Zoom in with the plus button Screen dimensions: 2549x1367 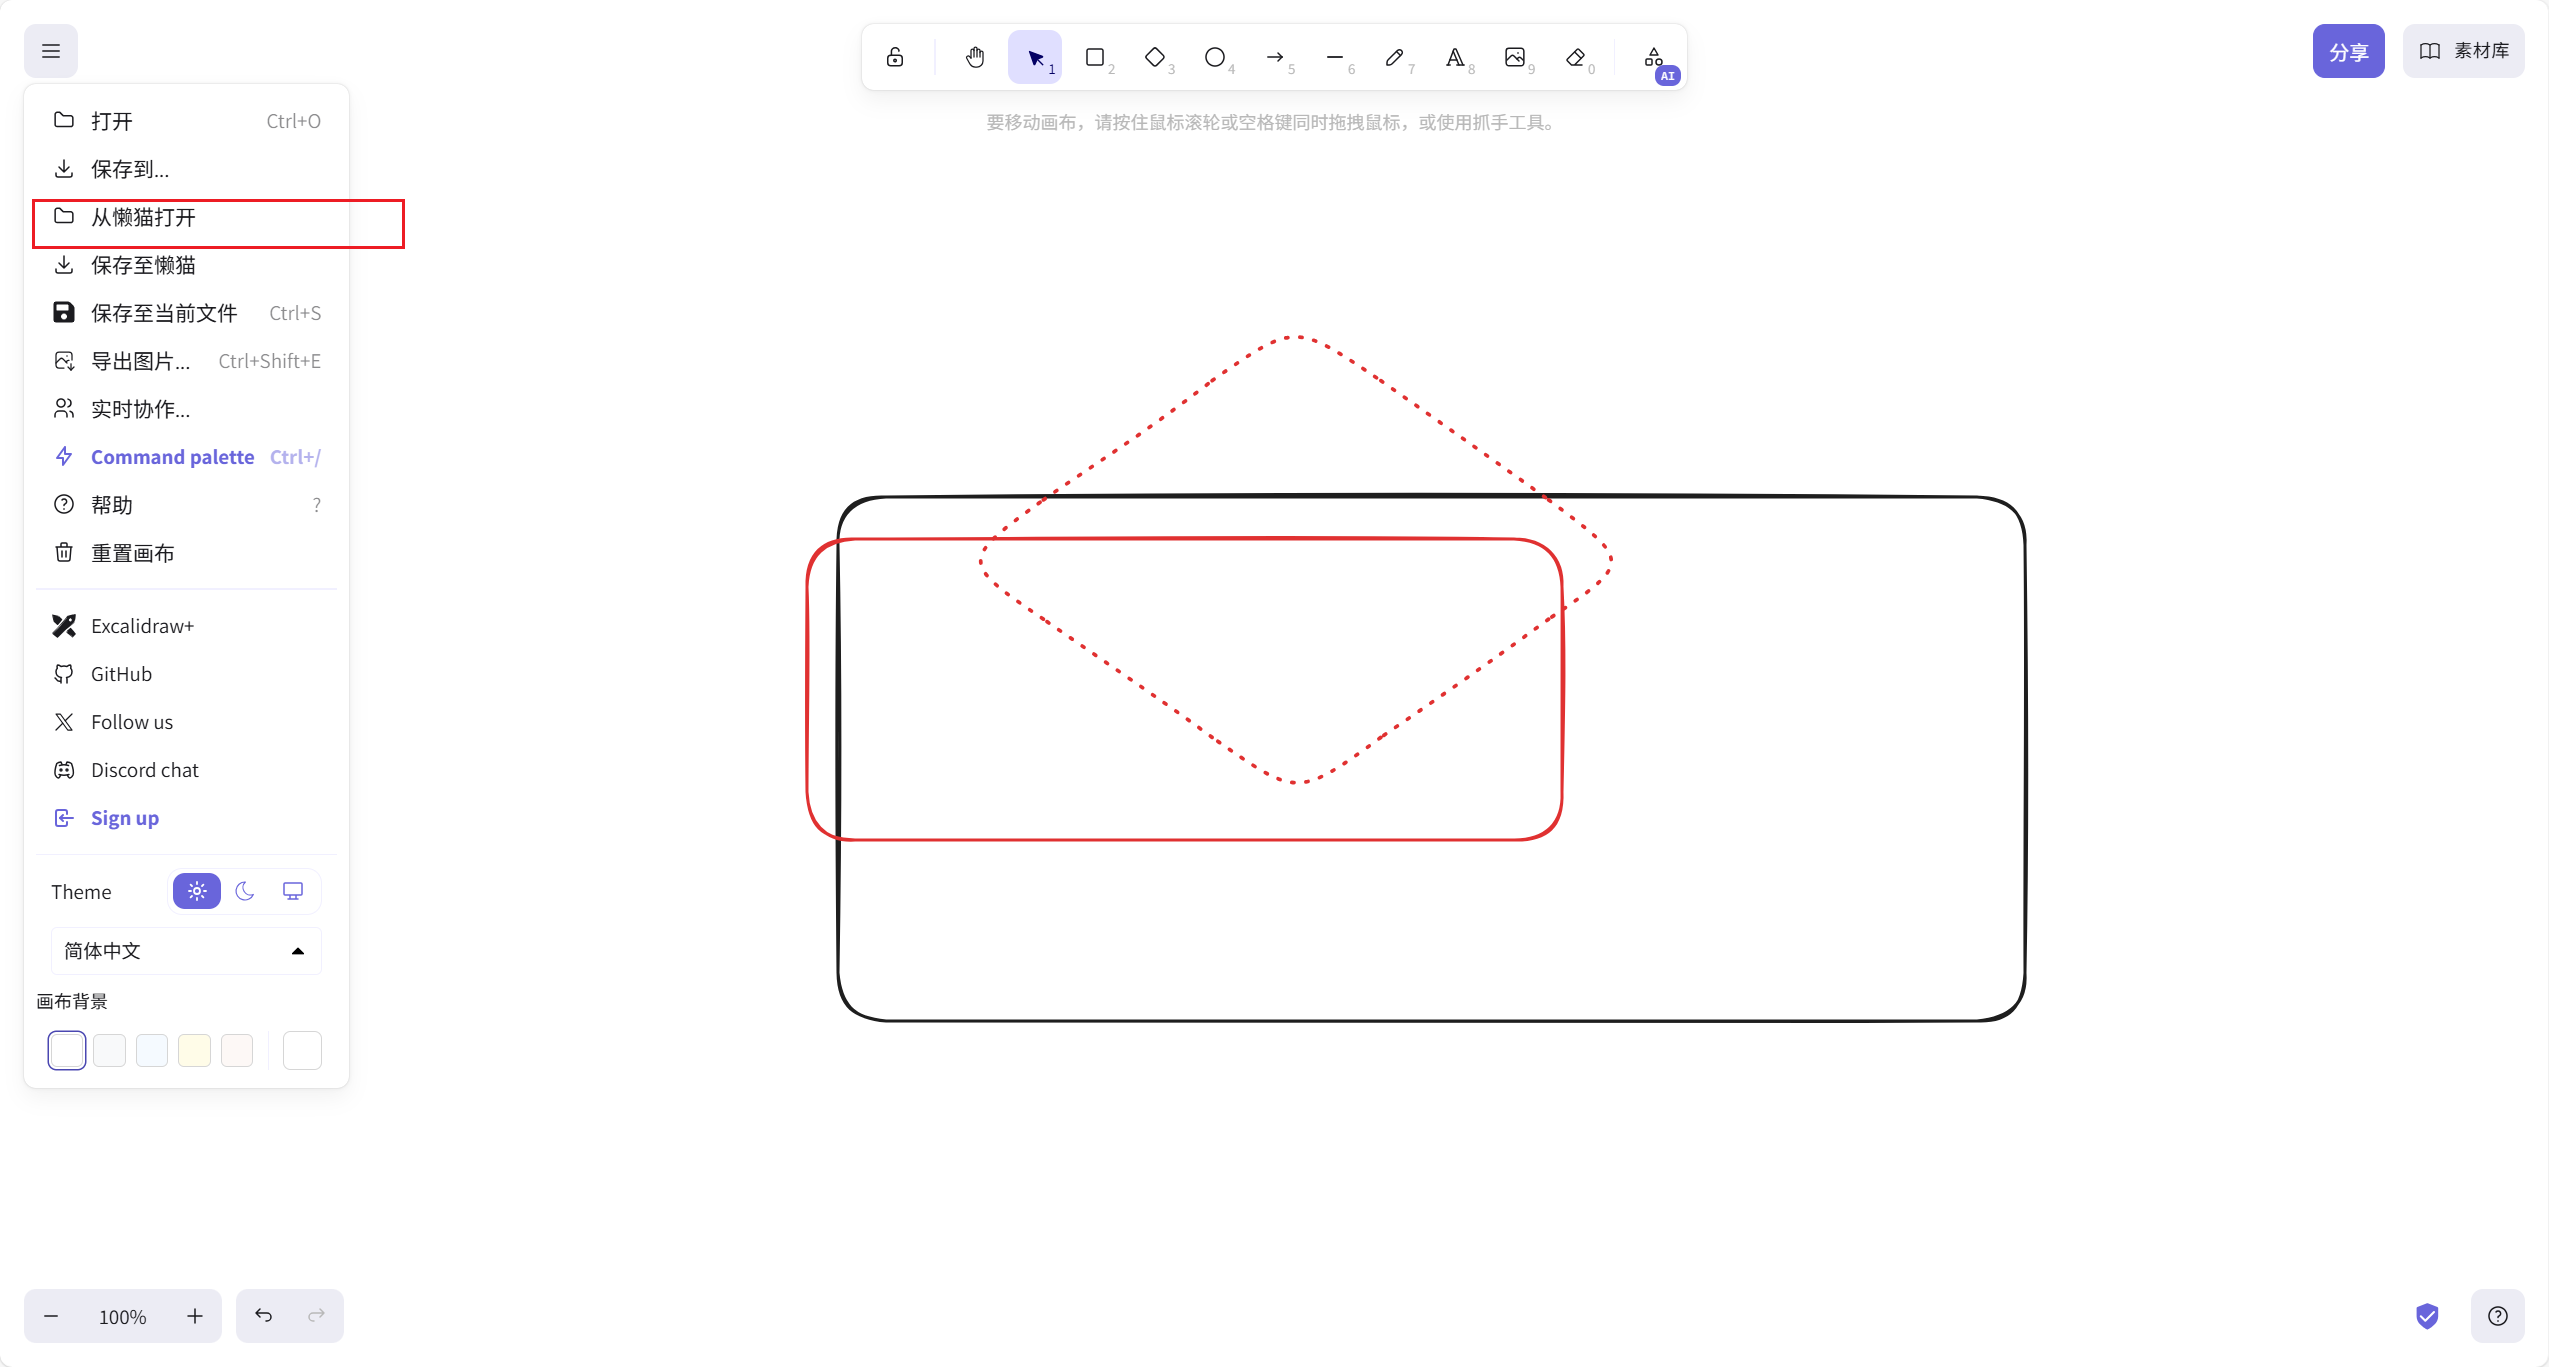(x=195, y=1316)
